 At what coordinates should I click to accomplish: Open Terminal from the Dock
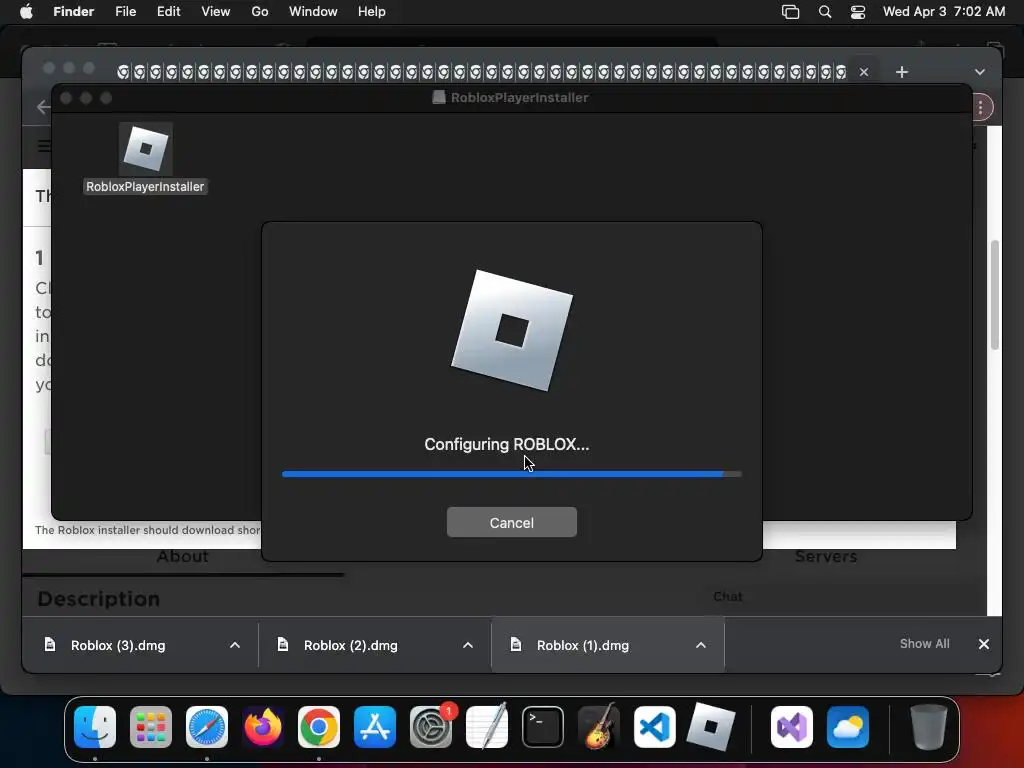[543, 727]
